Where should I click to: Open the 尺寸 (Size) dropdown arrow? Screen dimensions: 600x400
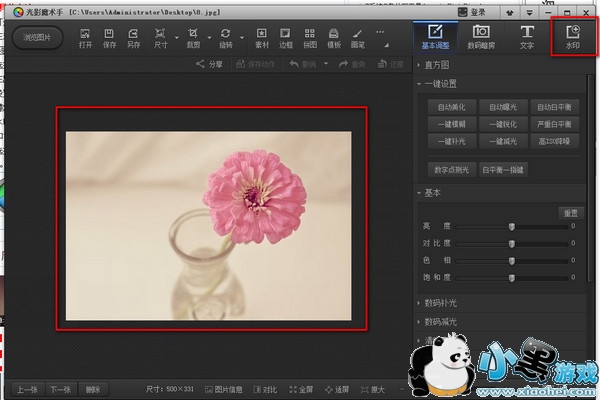tap(177, 39)
